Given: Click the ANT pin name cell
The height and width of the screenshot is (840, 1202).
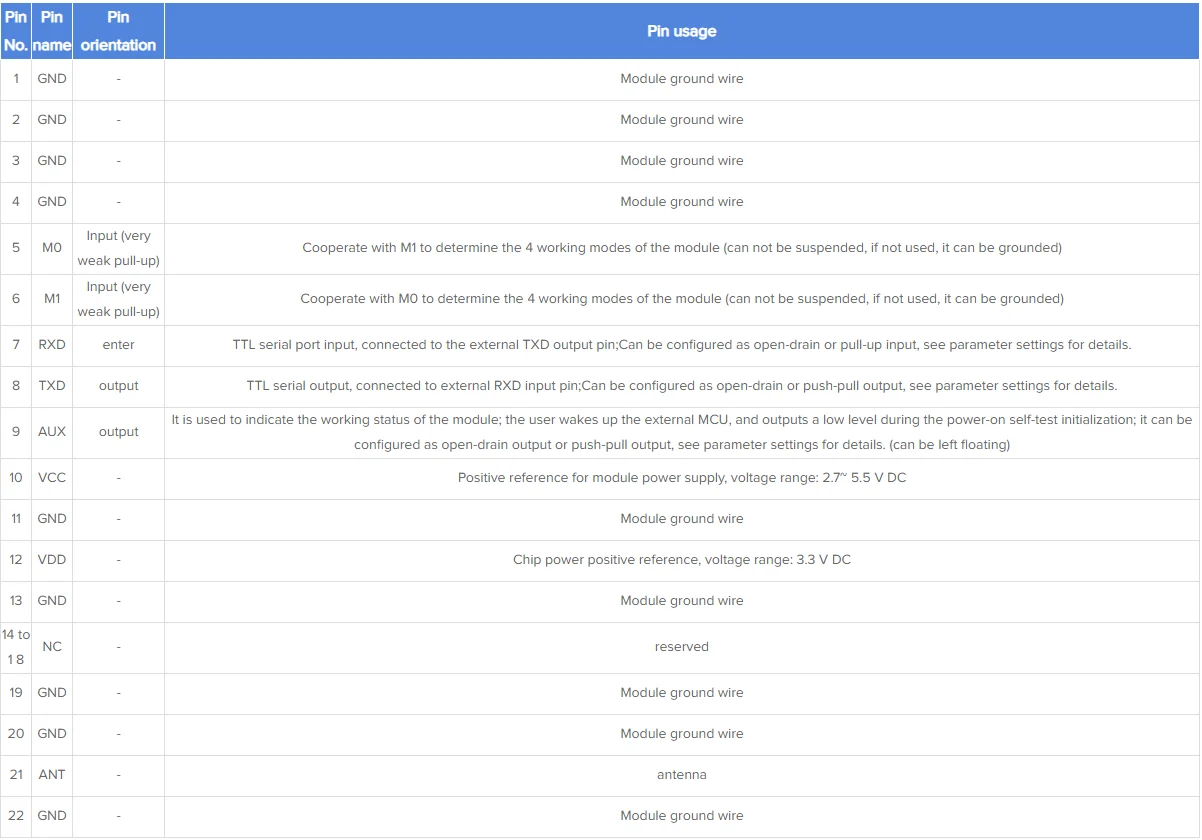Looking at the screenshot, I should tap(52, 775).
